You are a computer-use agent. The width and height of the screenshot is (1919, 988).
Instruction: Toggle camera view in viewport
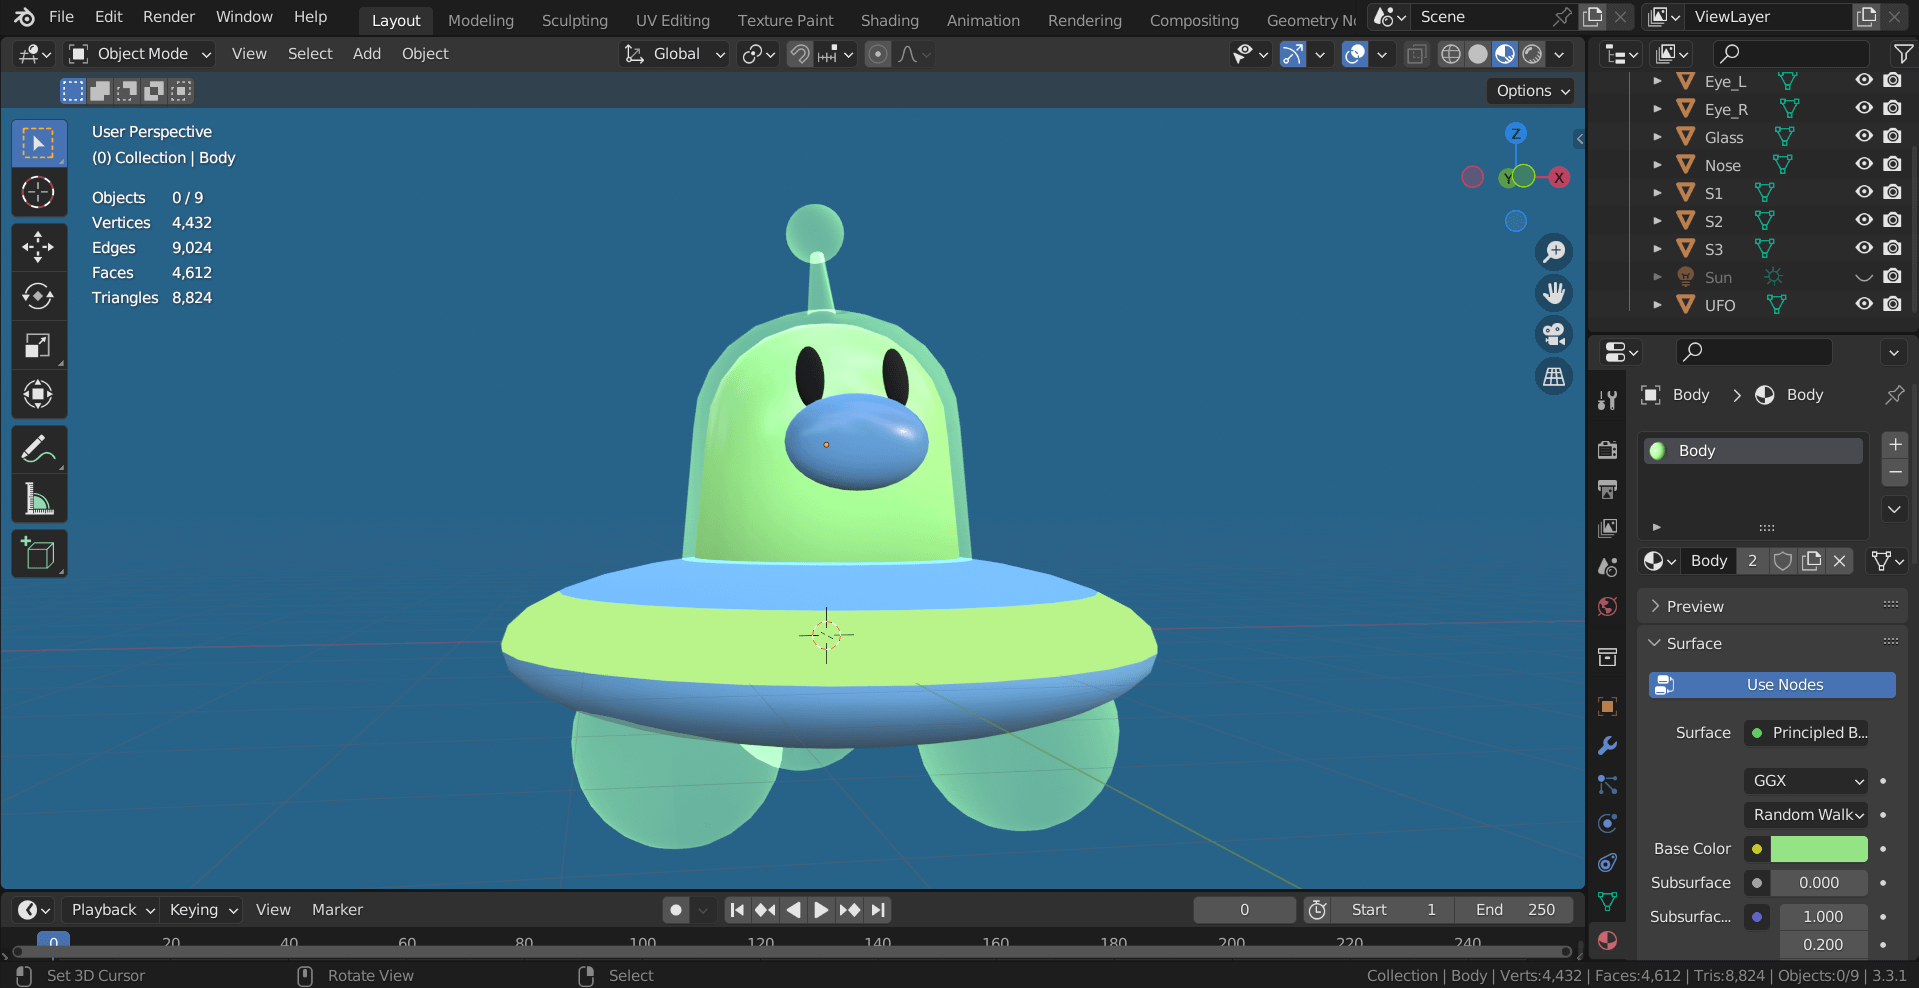click(x=1554, y=334)
